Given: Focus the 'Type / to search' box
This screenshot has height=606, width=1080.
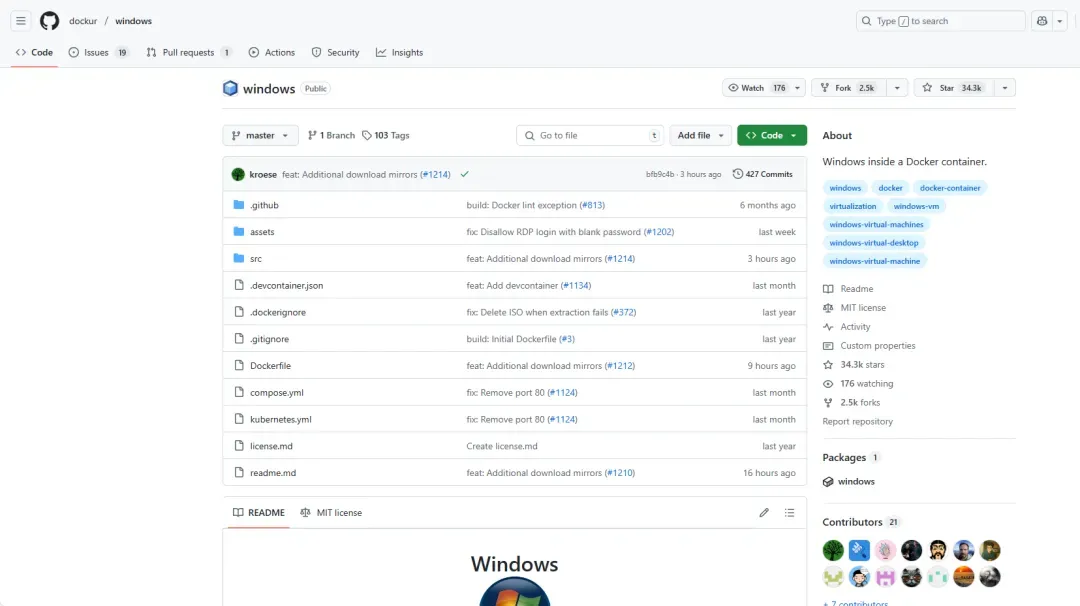Looking at the screenshot, I should point(940,21).
